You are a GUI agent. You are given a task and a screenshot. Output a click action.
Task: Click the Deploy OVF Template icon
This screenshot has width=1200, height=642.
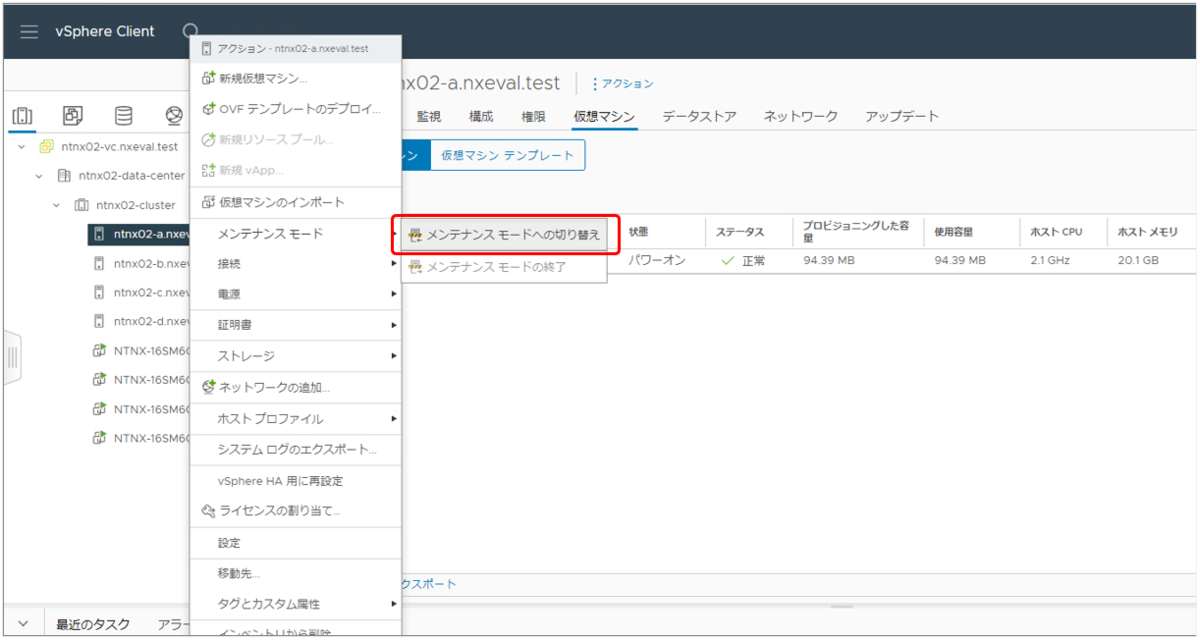(x=208, y=109)
